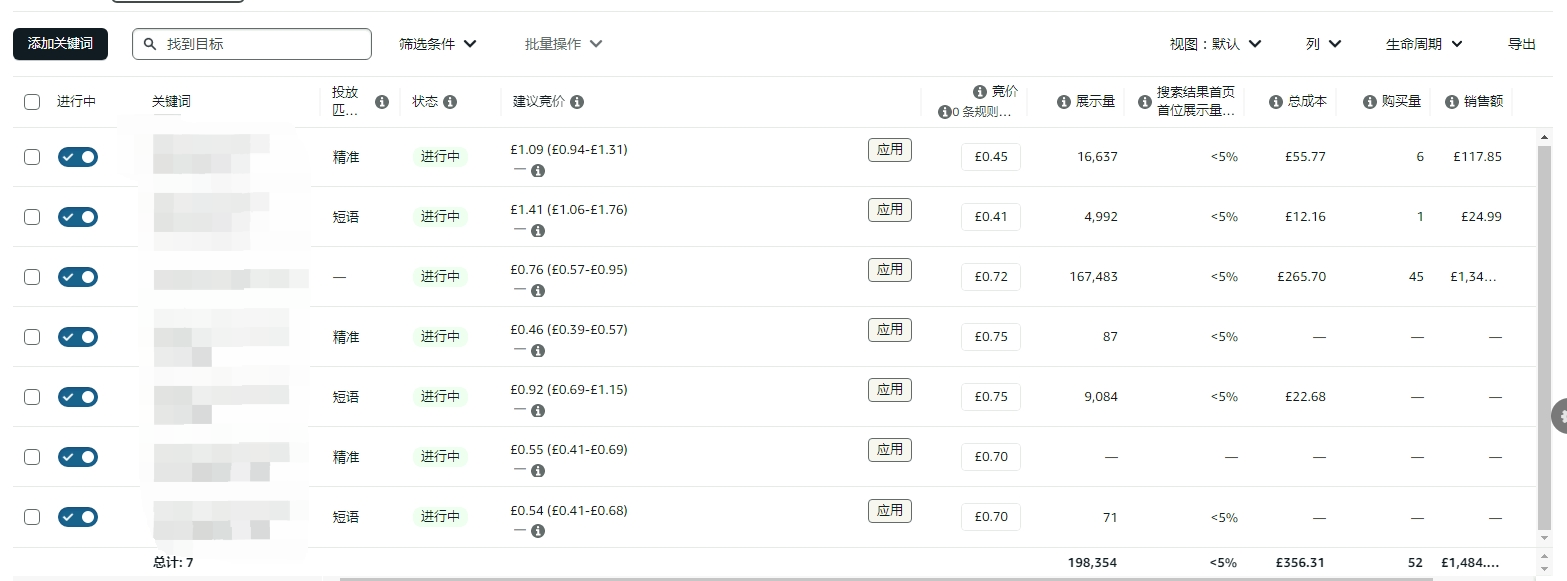Screen dimensions: 1567x581
Task: Open the 列 columns menu
Action: coord(1323,44)
